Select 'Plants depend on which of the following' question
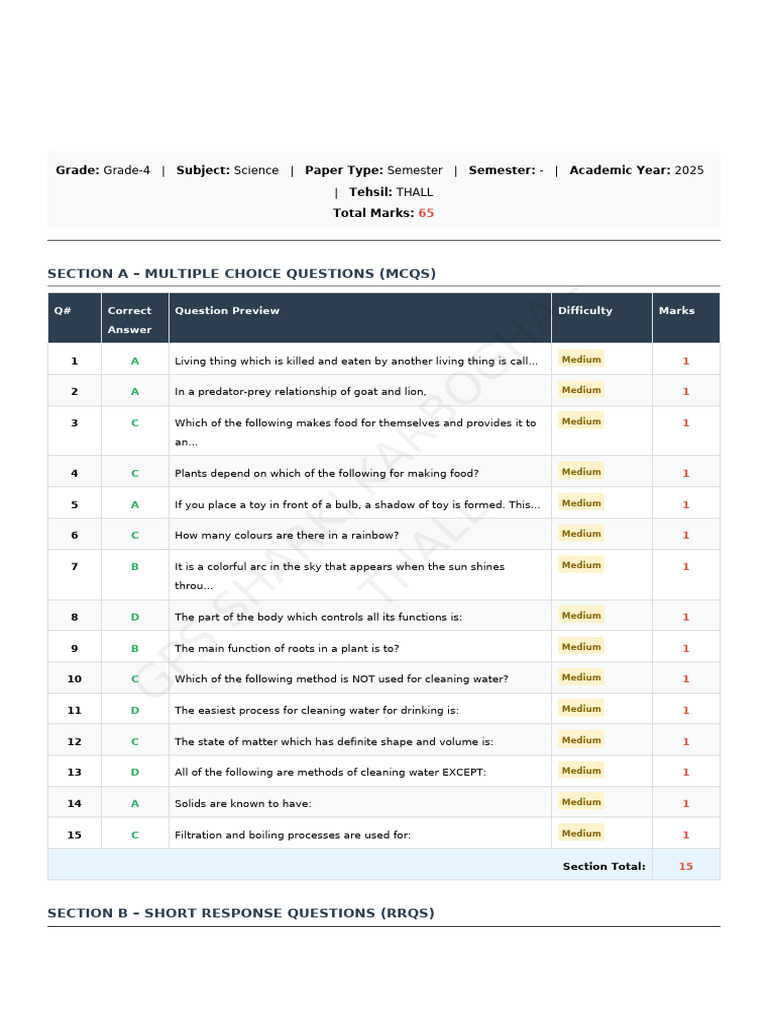768x1024 pixels. [x=327, y=473]
